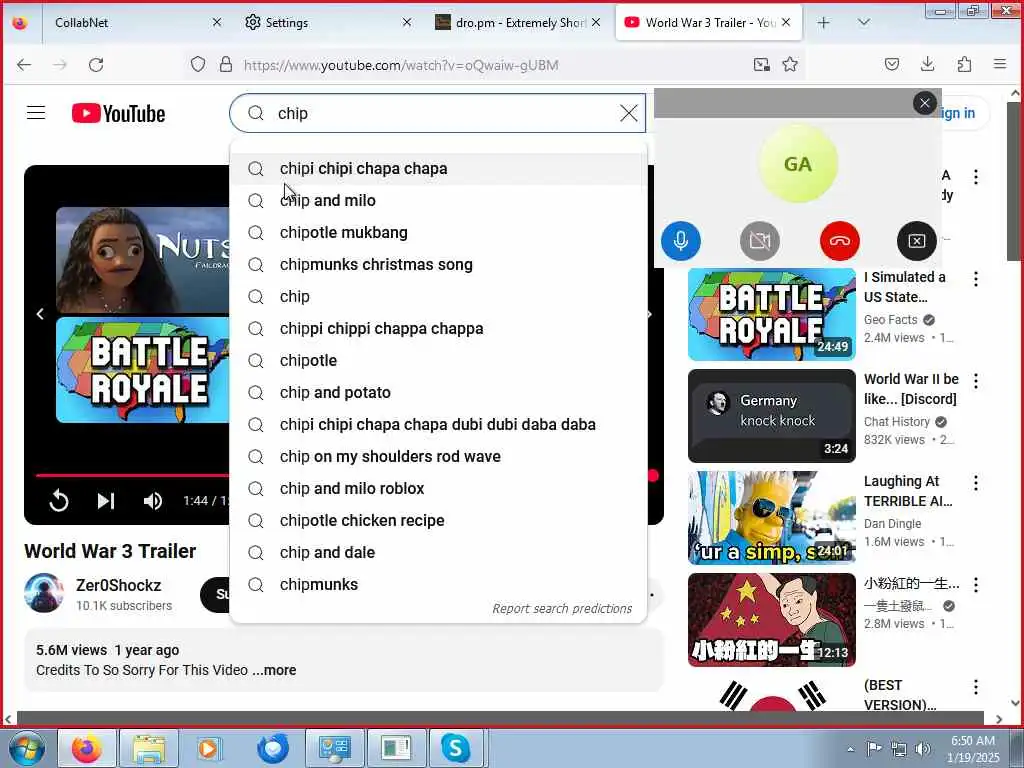
Task: Open the YouTube hamburger guide menu
Action: tap(36, 113)
